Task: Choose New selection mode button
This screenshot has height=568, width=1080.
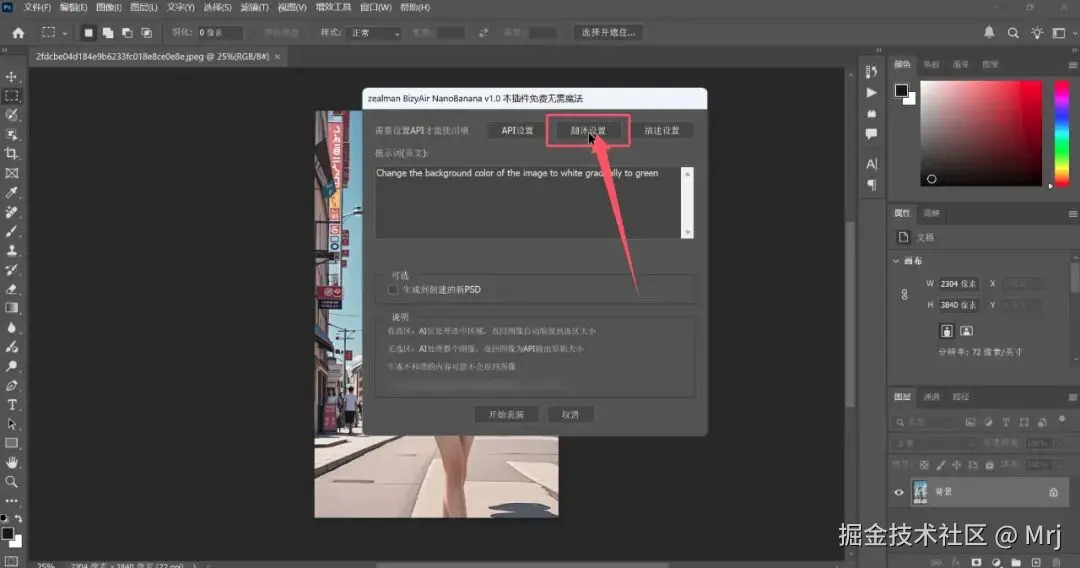Action: point(88,32)
